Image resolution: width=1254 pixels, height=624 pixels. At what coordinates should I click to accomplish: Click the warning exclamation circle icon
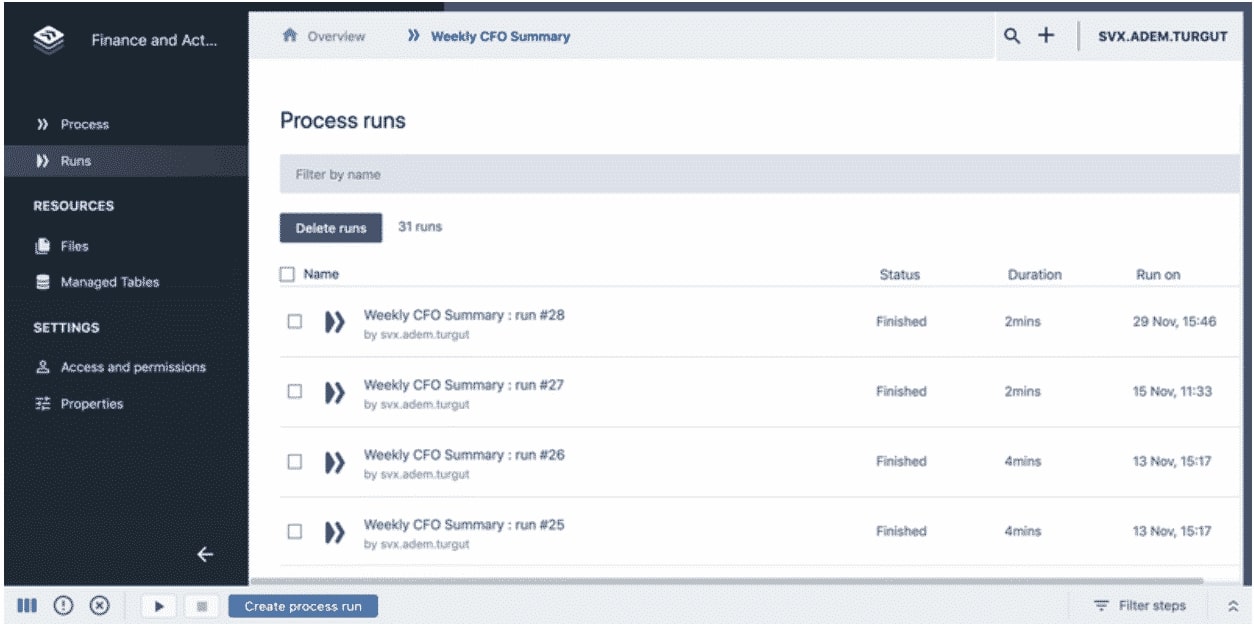tap(63, 605)
